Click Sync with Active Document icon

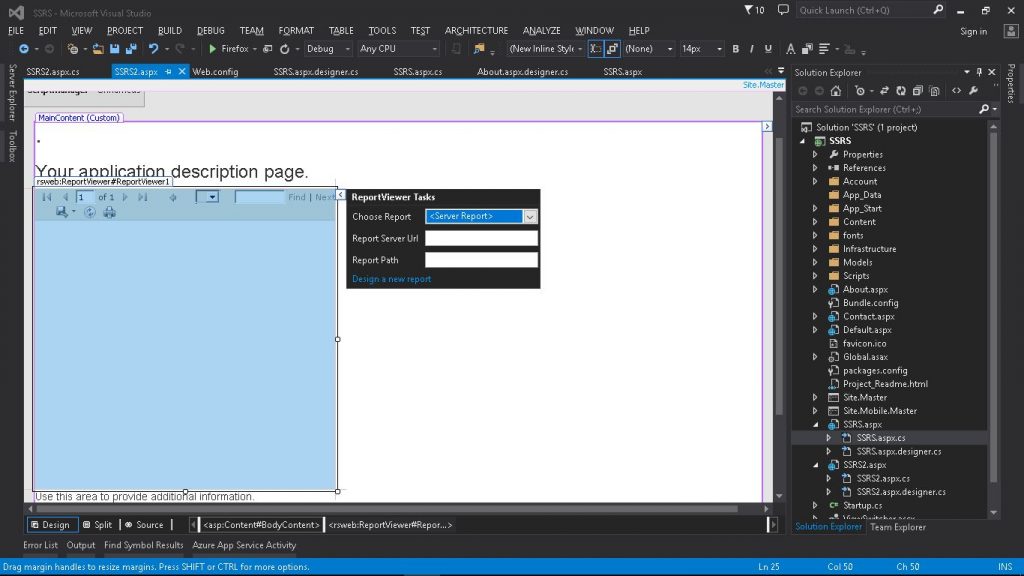point(884,91)
